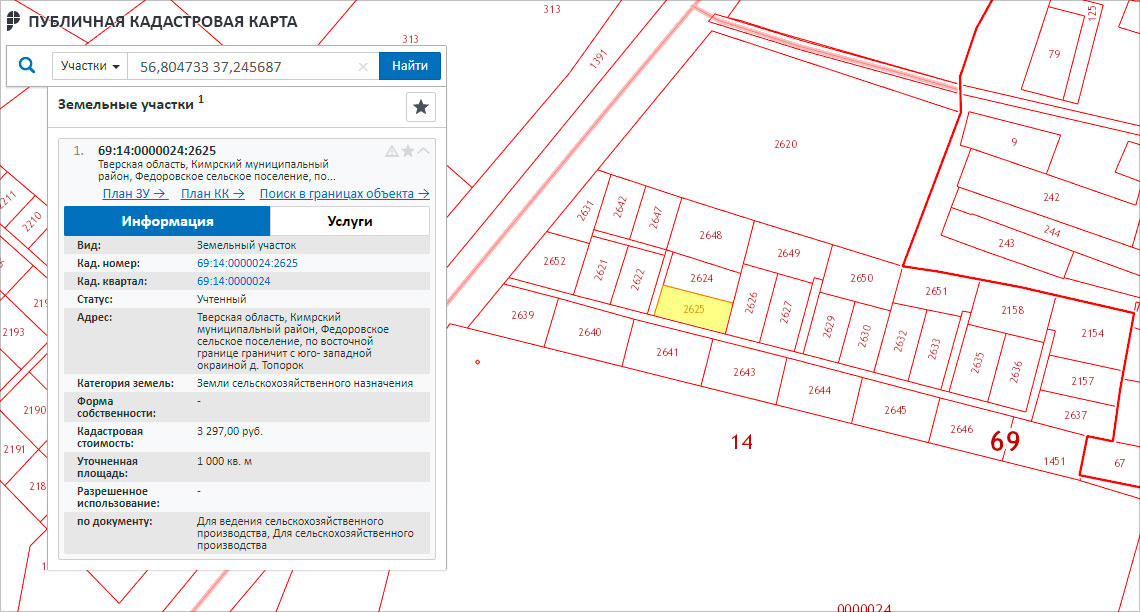This screenshot has width=1140, height=612.
Task: Click parcel 9 on the map
Action: click(x=1014, y=142)
